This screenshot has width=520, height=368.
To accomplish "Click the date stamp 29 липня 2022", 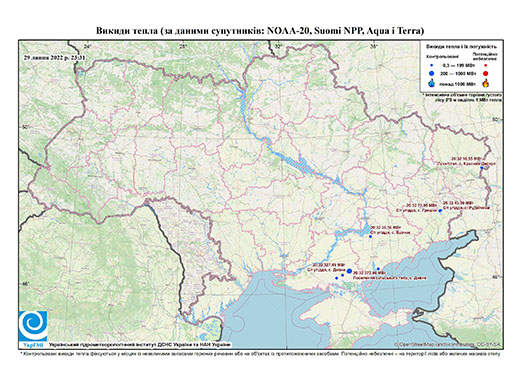I will [55, 57].
